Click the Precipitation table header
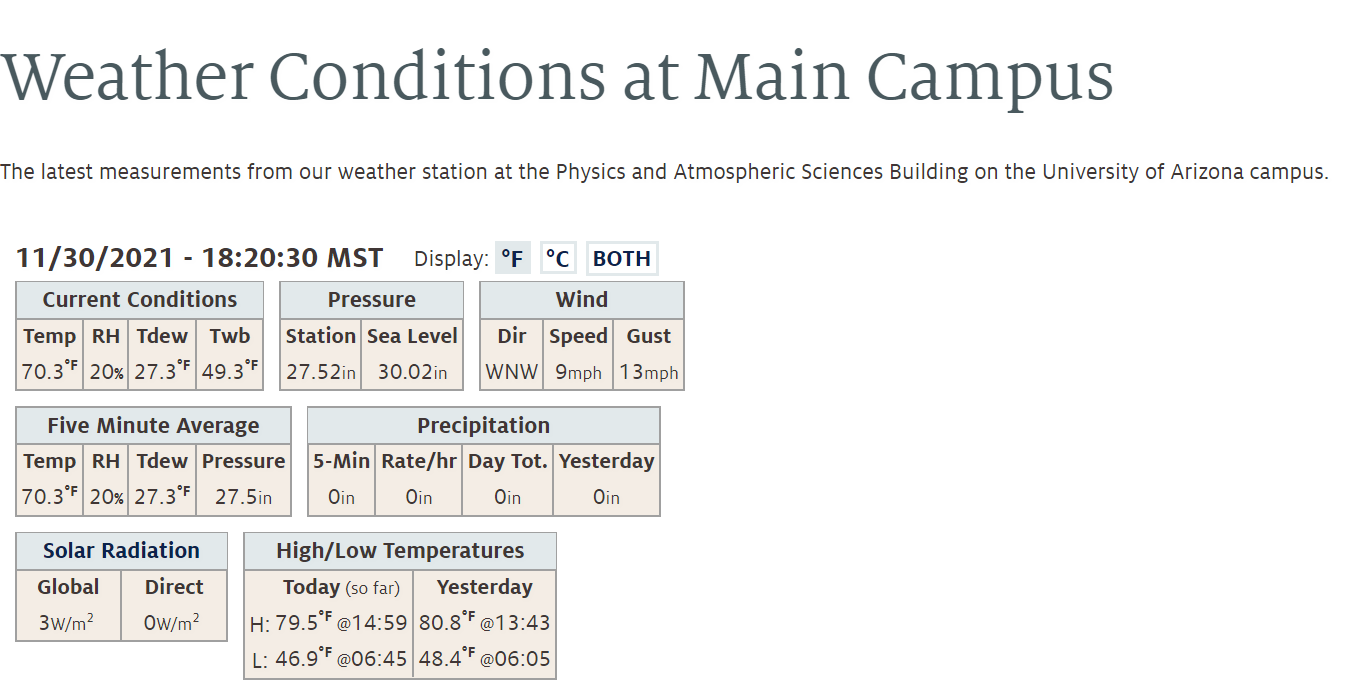Viewport: 1366px width, 696px height. click(484, 426)
